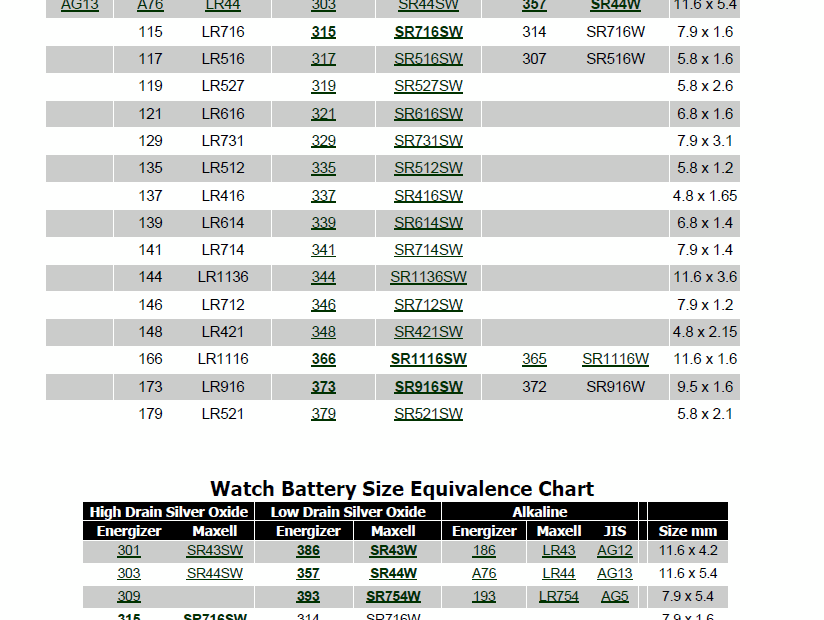Follow the SR43W link
824x620 pixels.
pos(393,551)
